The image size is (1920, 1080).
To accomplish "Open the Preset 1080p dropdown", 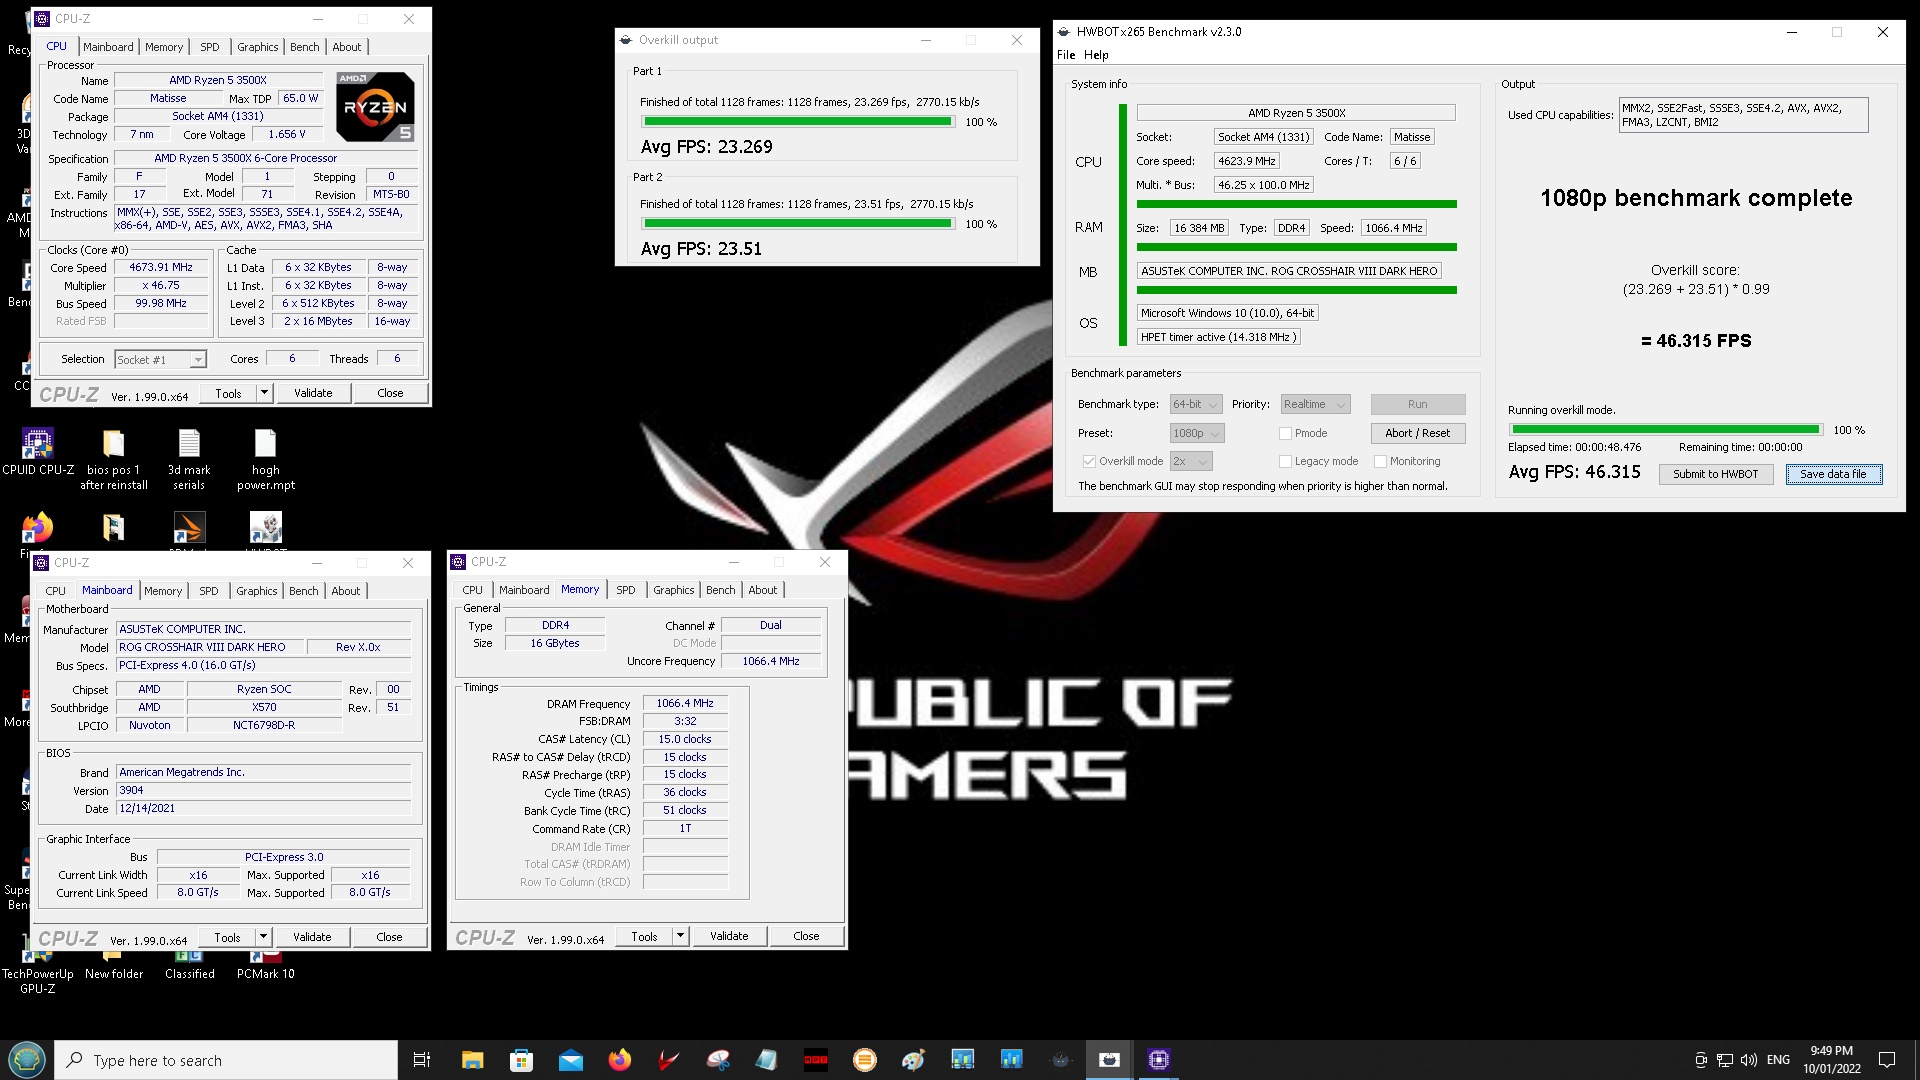I will (1197, 433).
